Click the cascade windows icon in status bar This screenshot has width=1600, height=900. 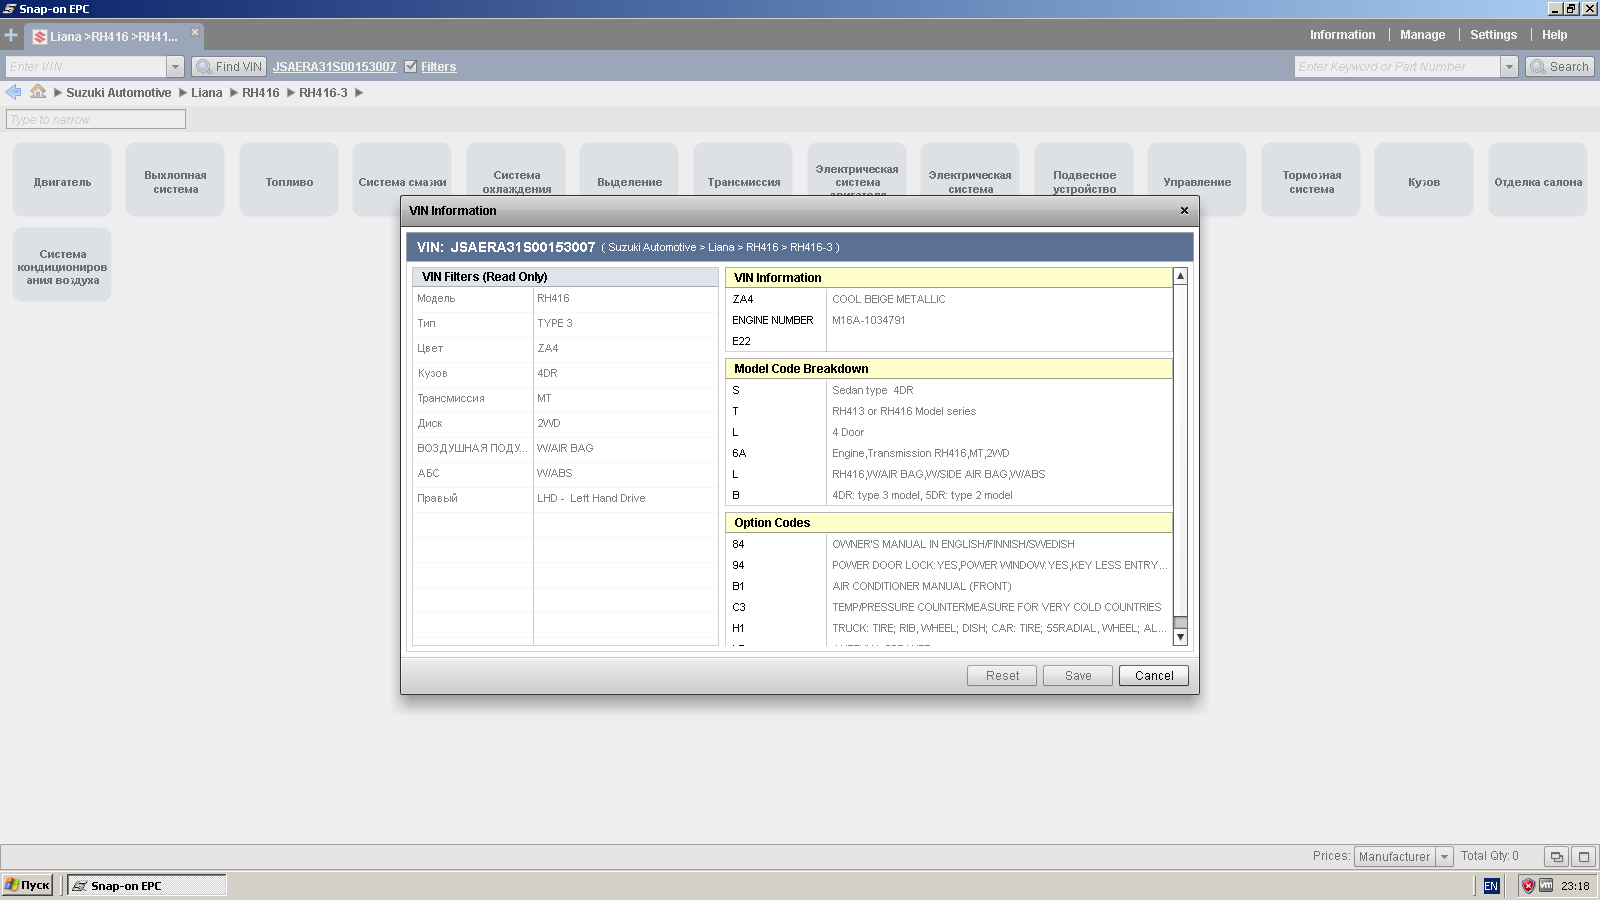click(x=1556, y=856)
